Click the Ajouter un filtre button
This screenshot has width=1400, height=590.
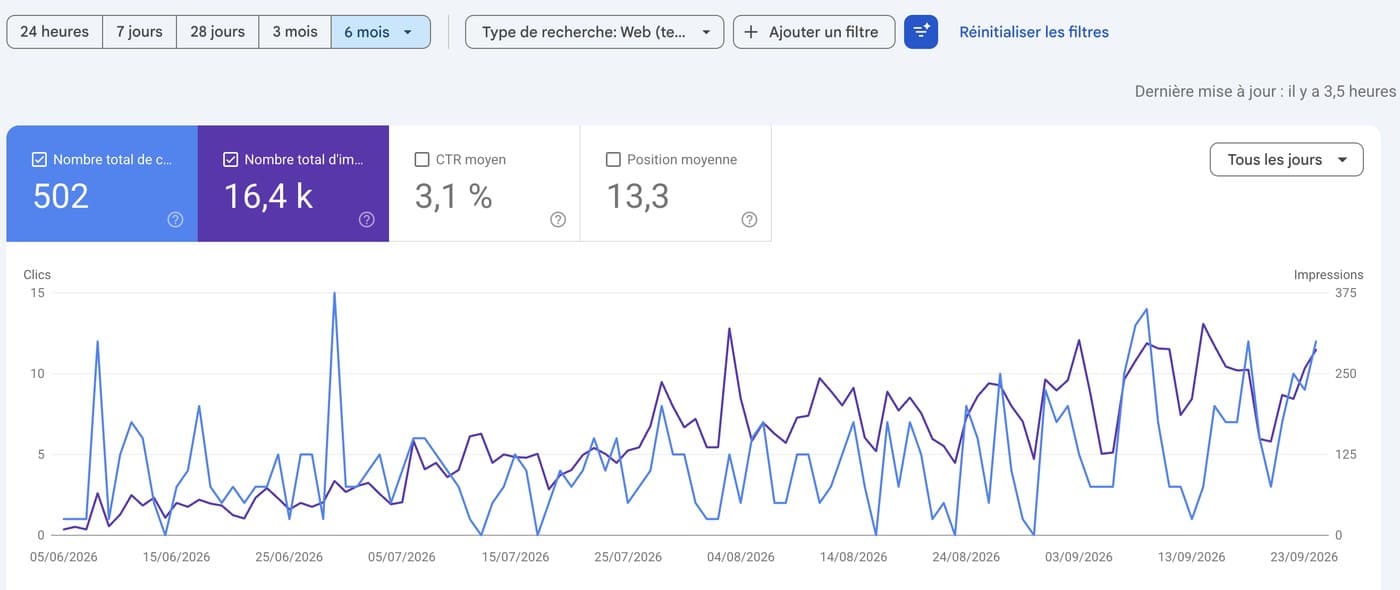[814, 32]
